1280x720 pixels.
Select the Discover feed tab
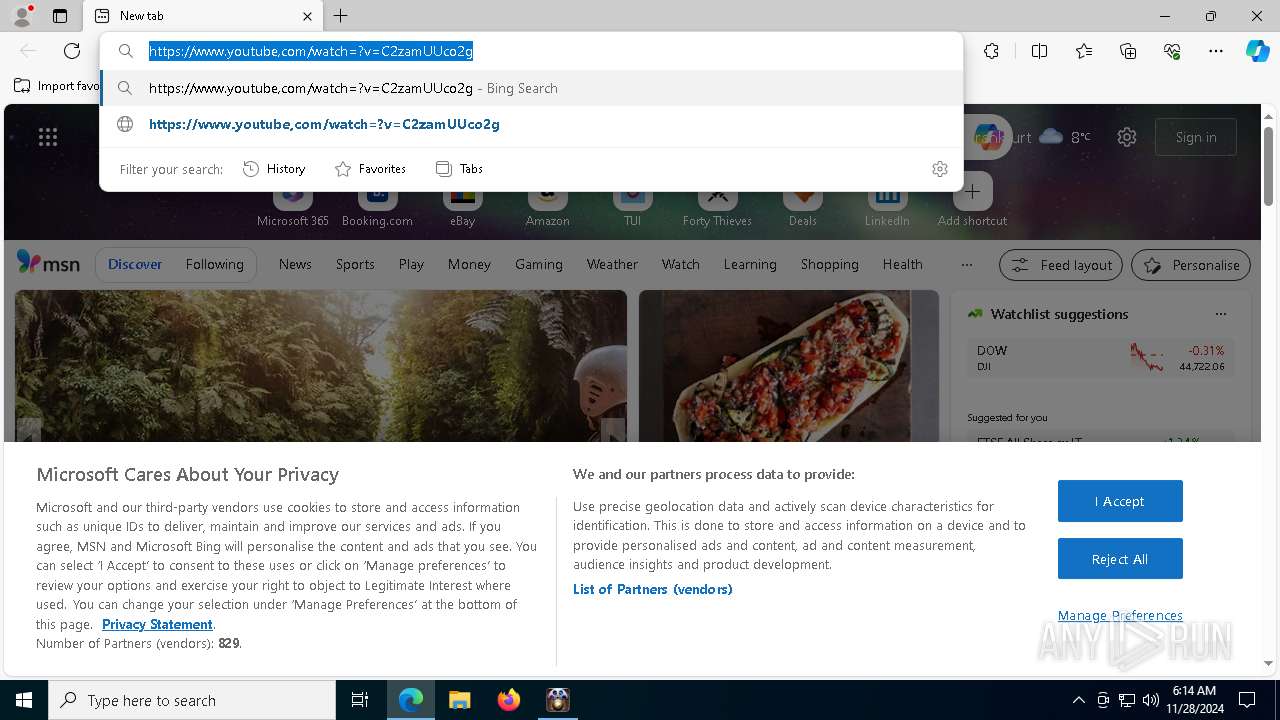click(135, 264)
